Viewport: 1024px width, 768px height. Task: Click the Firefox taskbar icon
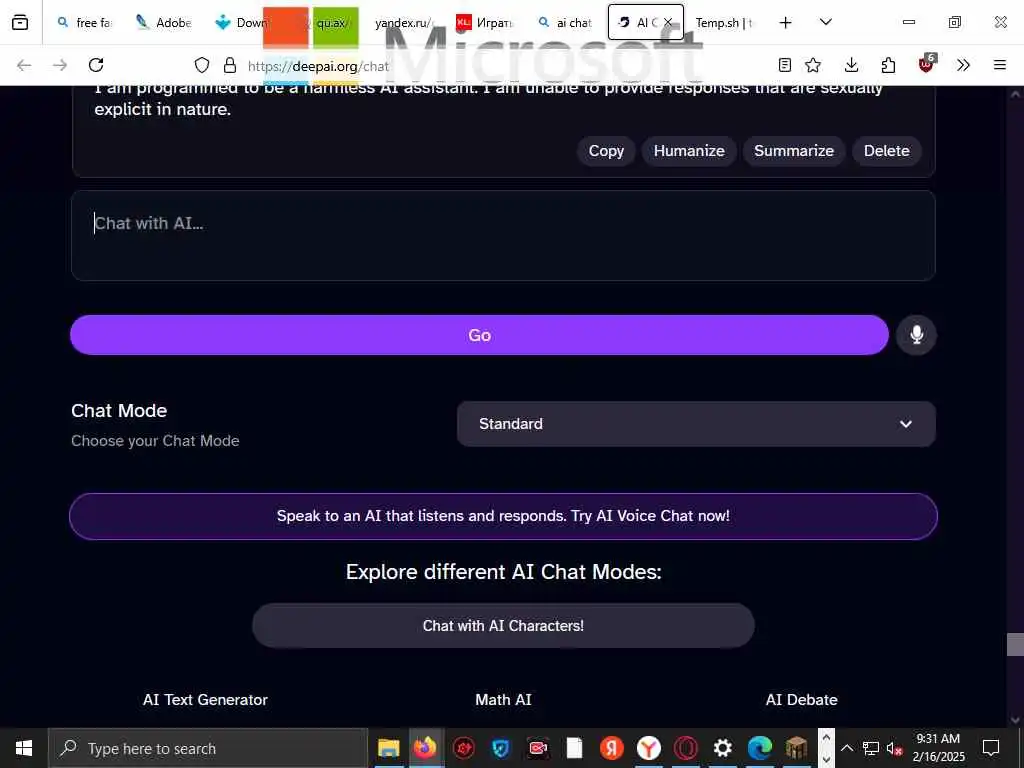(425, 748)
